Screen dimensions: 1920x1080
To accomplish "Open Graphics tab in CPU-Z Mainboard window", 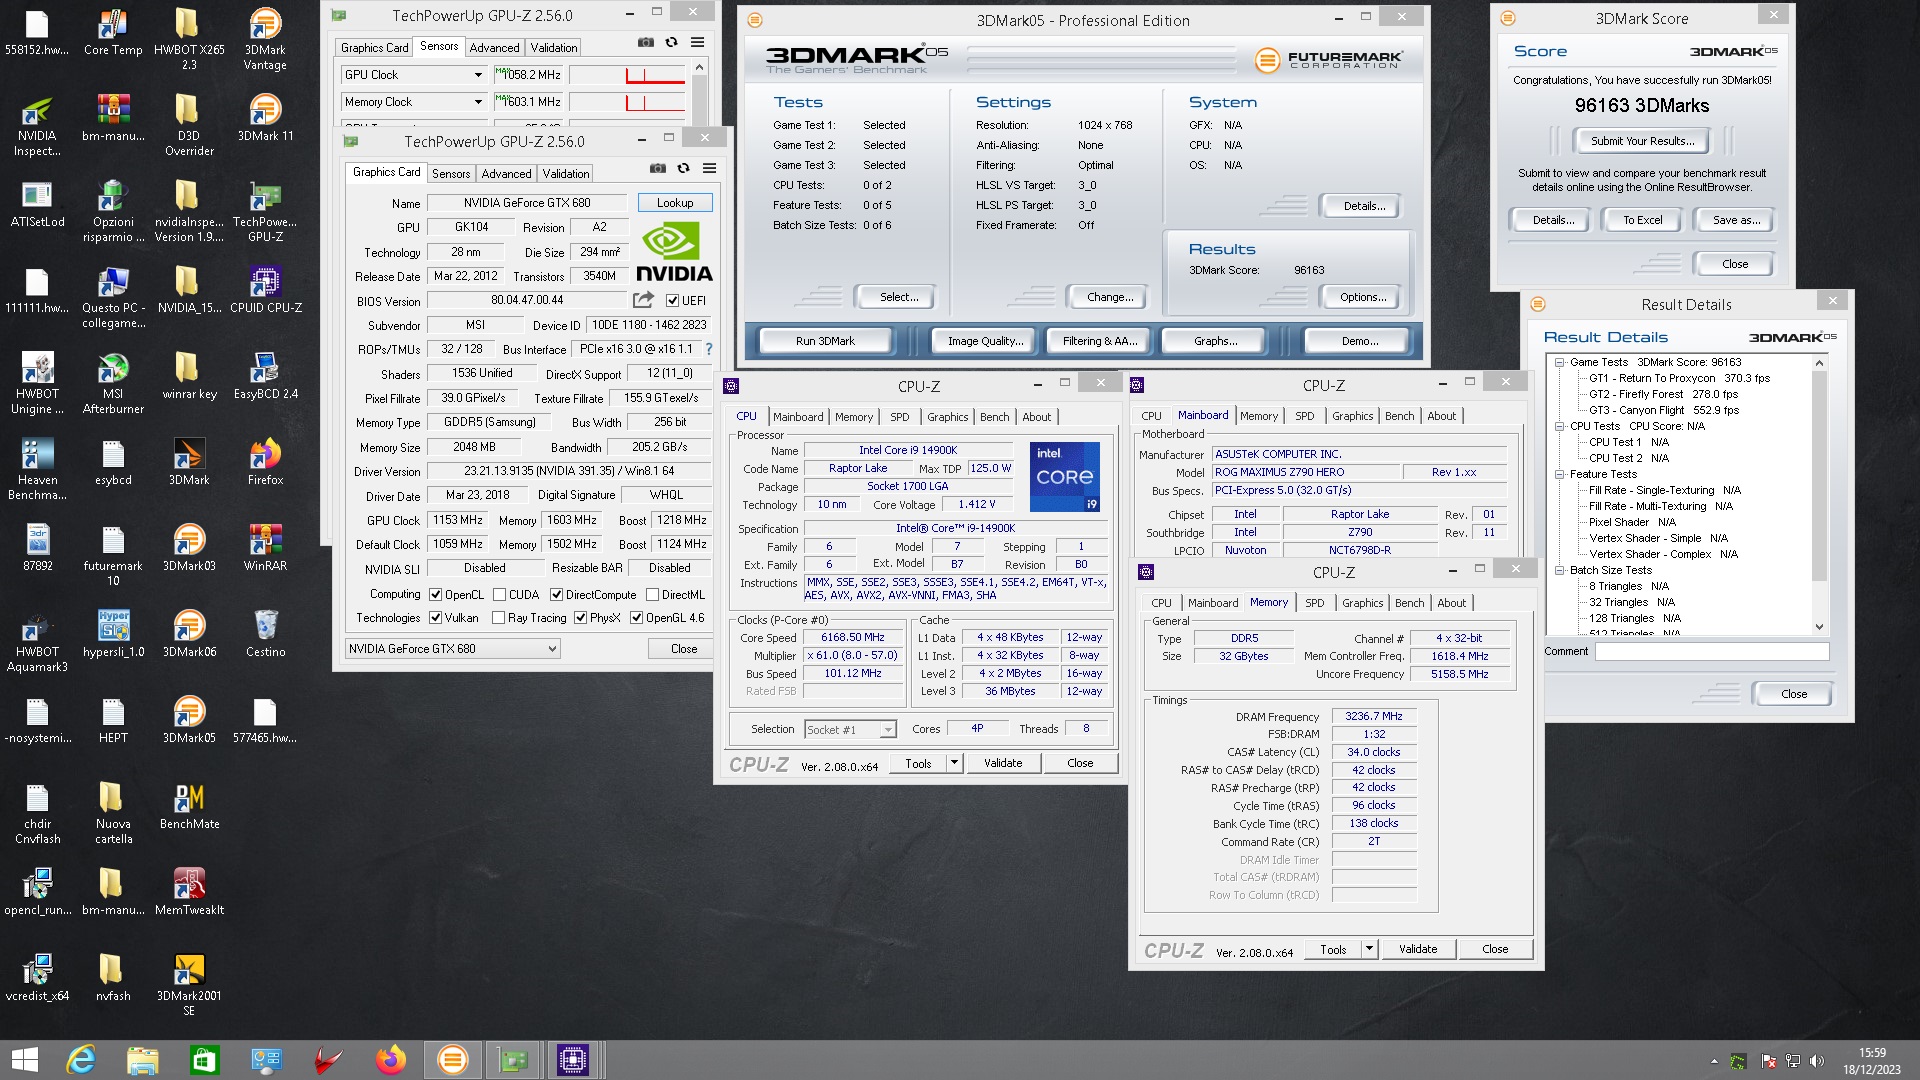I will [x=1352, y=416].
